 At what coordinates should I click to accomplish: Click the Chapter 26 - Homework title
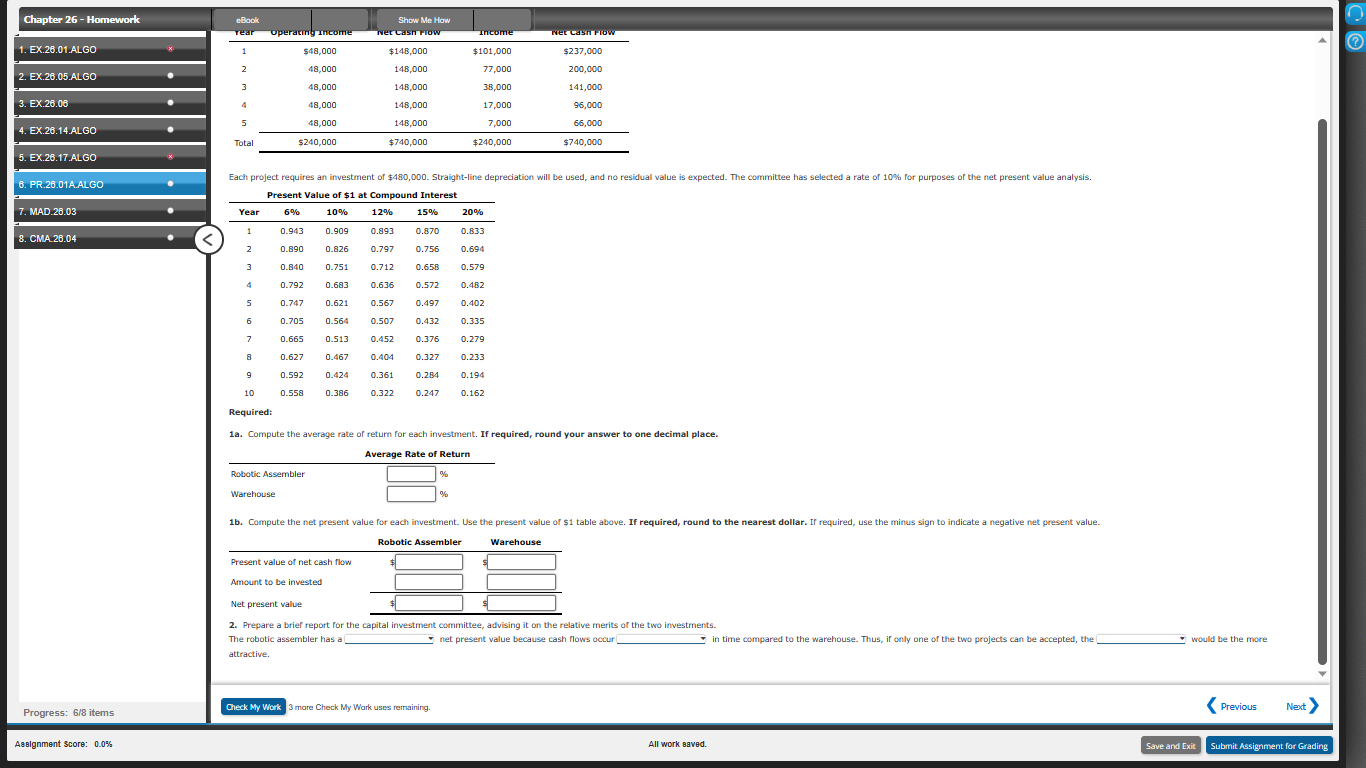click(x=82, y=19)
